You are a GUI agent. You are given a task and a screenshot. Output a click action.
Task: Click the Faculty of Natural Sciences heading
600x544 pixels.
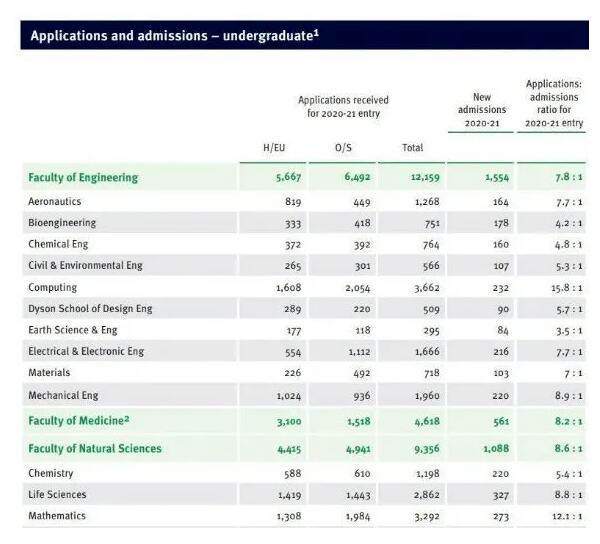[x=95, y=448]
